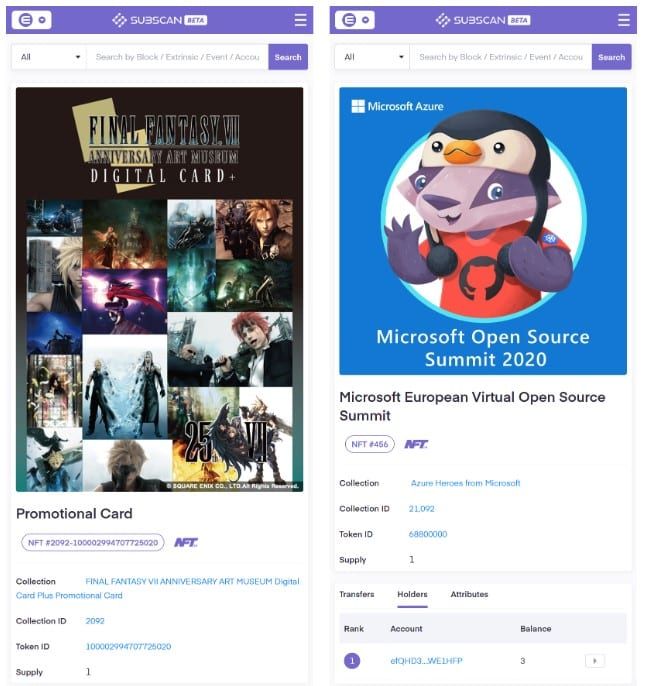Click Rank column header in Holders table

(354, 629)
